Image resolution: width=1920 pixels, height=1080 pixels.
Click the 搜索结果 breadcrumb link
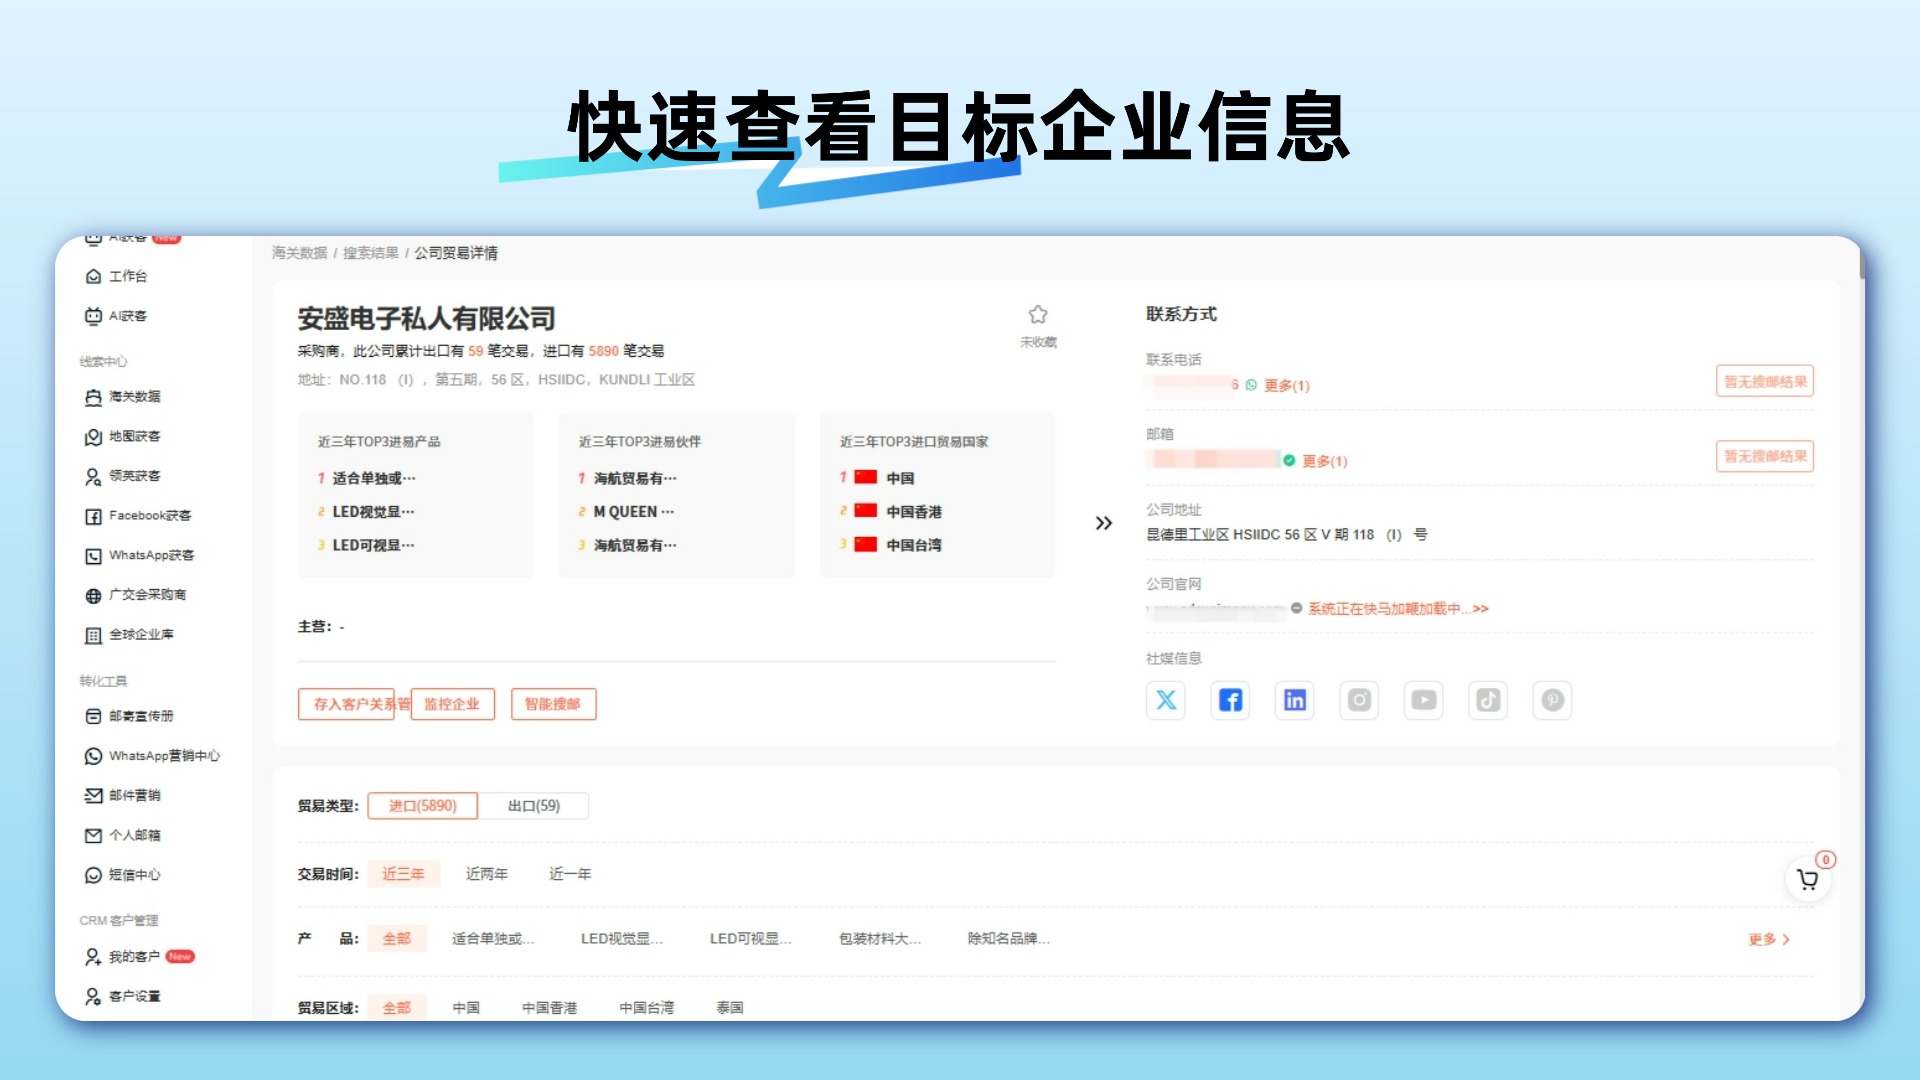[x=370, y=253]
